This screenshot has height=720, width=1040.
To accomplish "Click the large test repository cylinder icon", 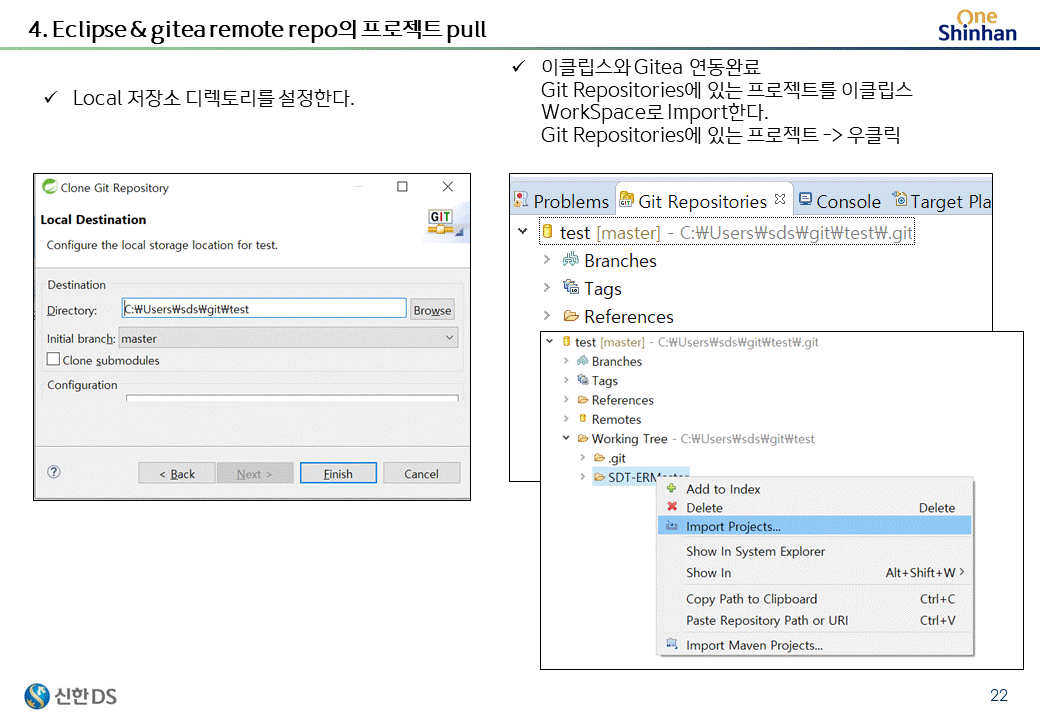I will 548,231.
